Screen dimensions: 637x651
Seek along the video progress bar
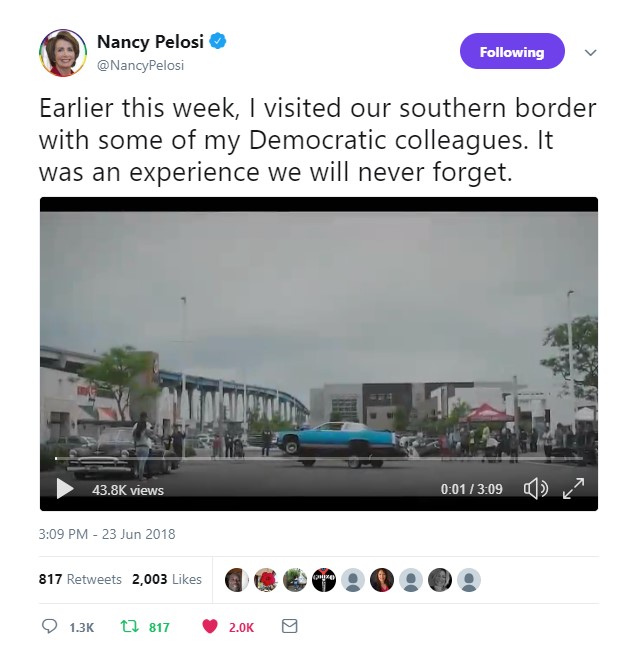(318, 458)
